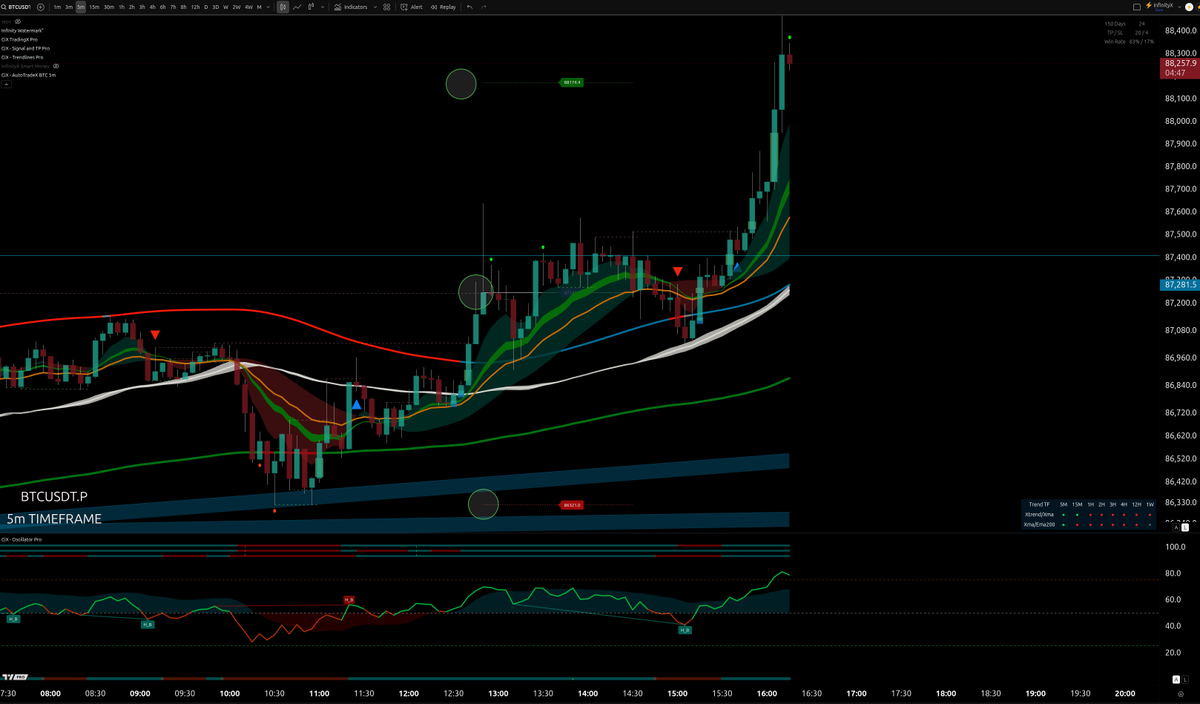The image size is (1200, 704).
Task: Click the green 88174.4 take-profit label
Action: [572, 82]
